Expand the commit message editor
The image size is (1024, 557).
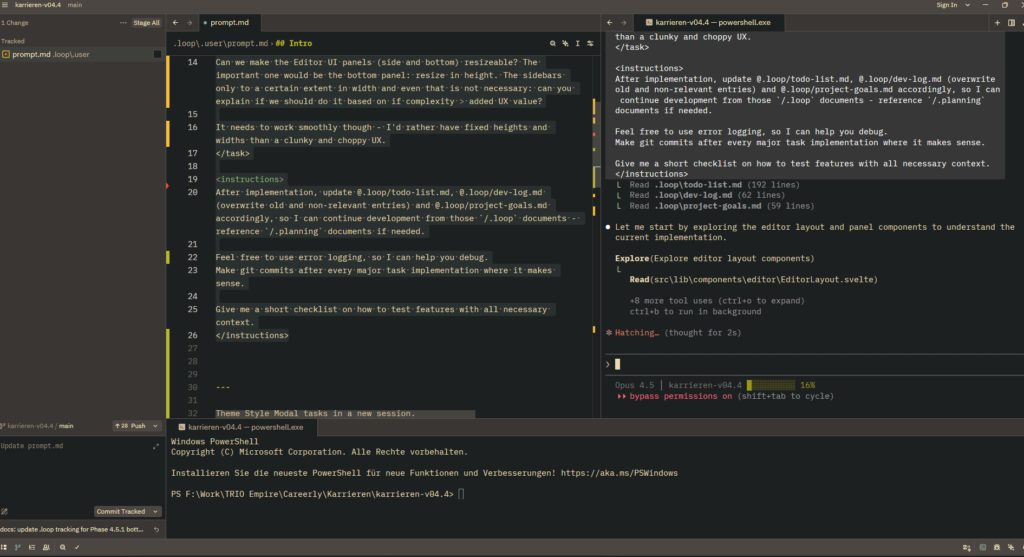pyautogui.click(x=155, y=446)
